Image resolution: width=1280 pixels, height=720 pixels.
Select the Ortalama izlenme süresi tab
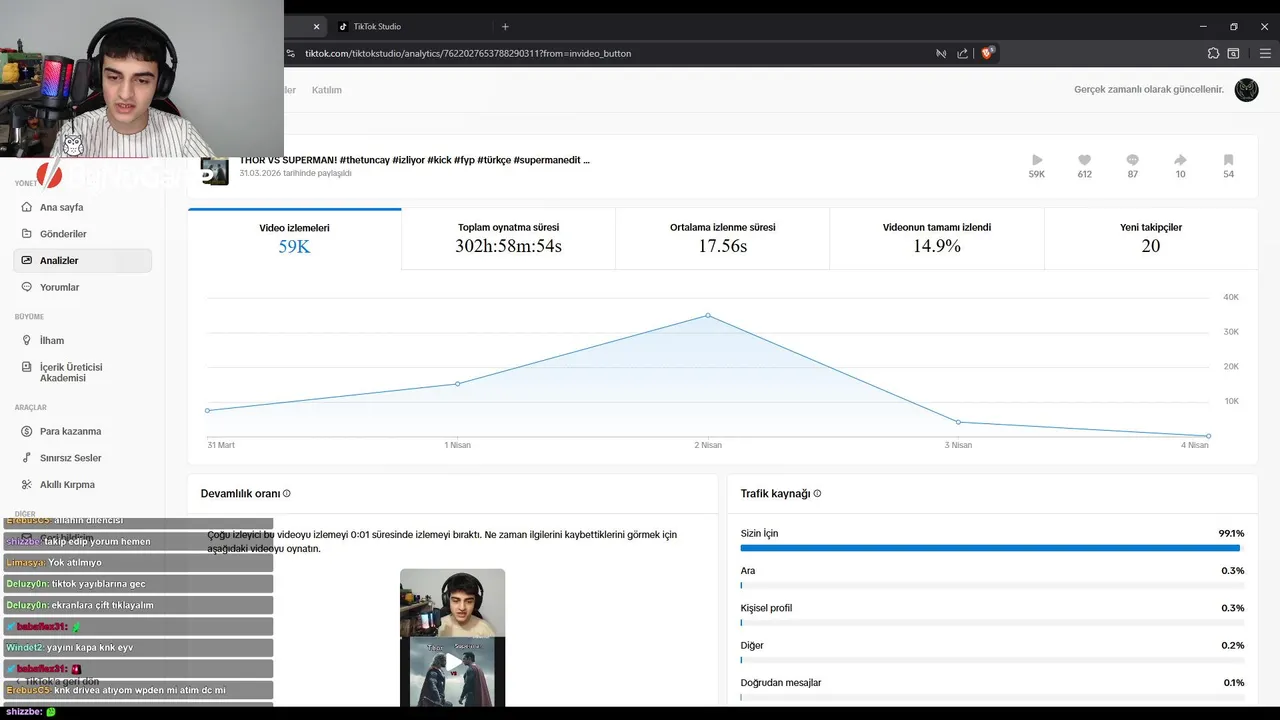tap(722, 238)
